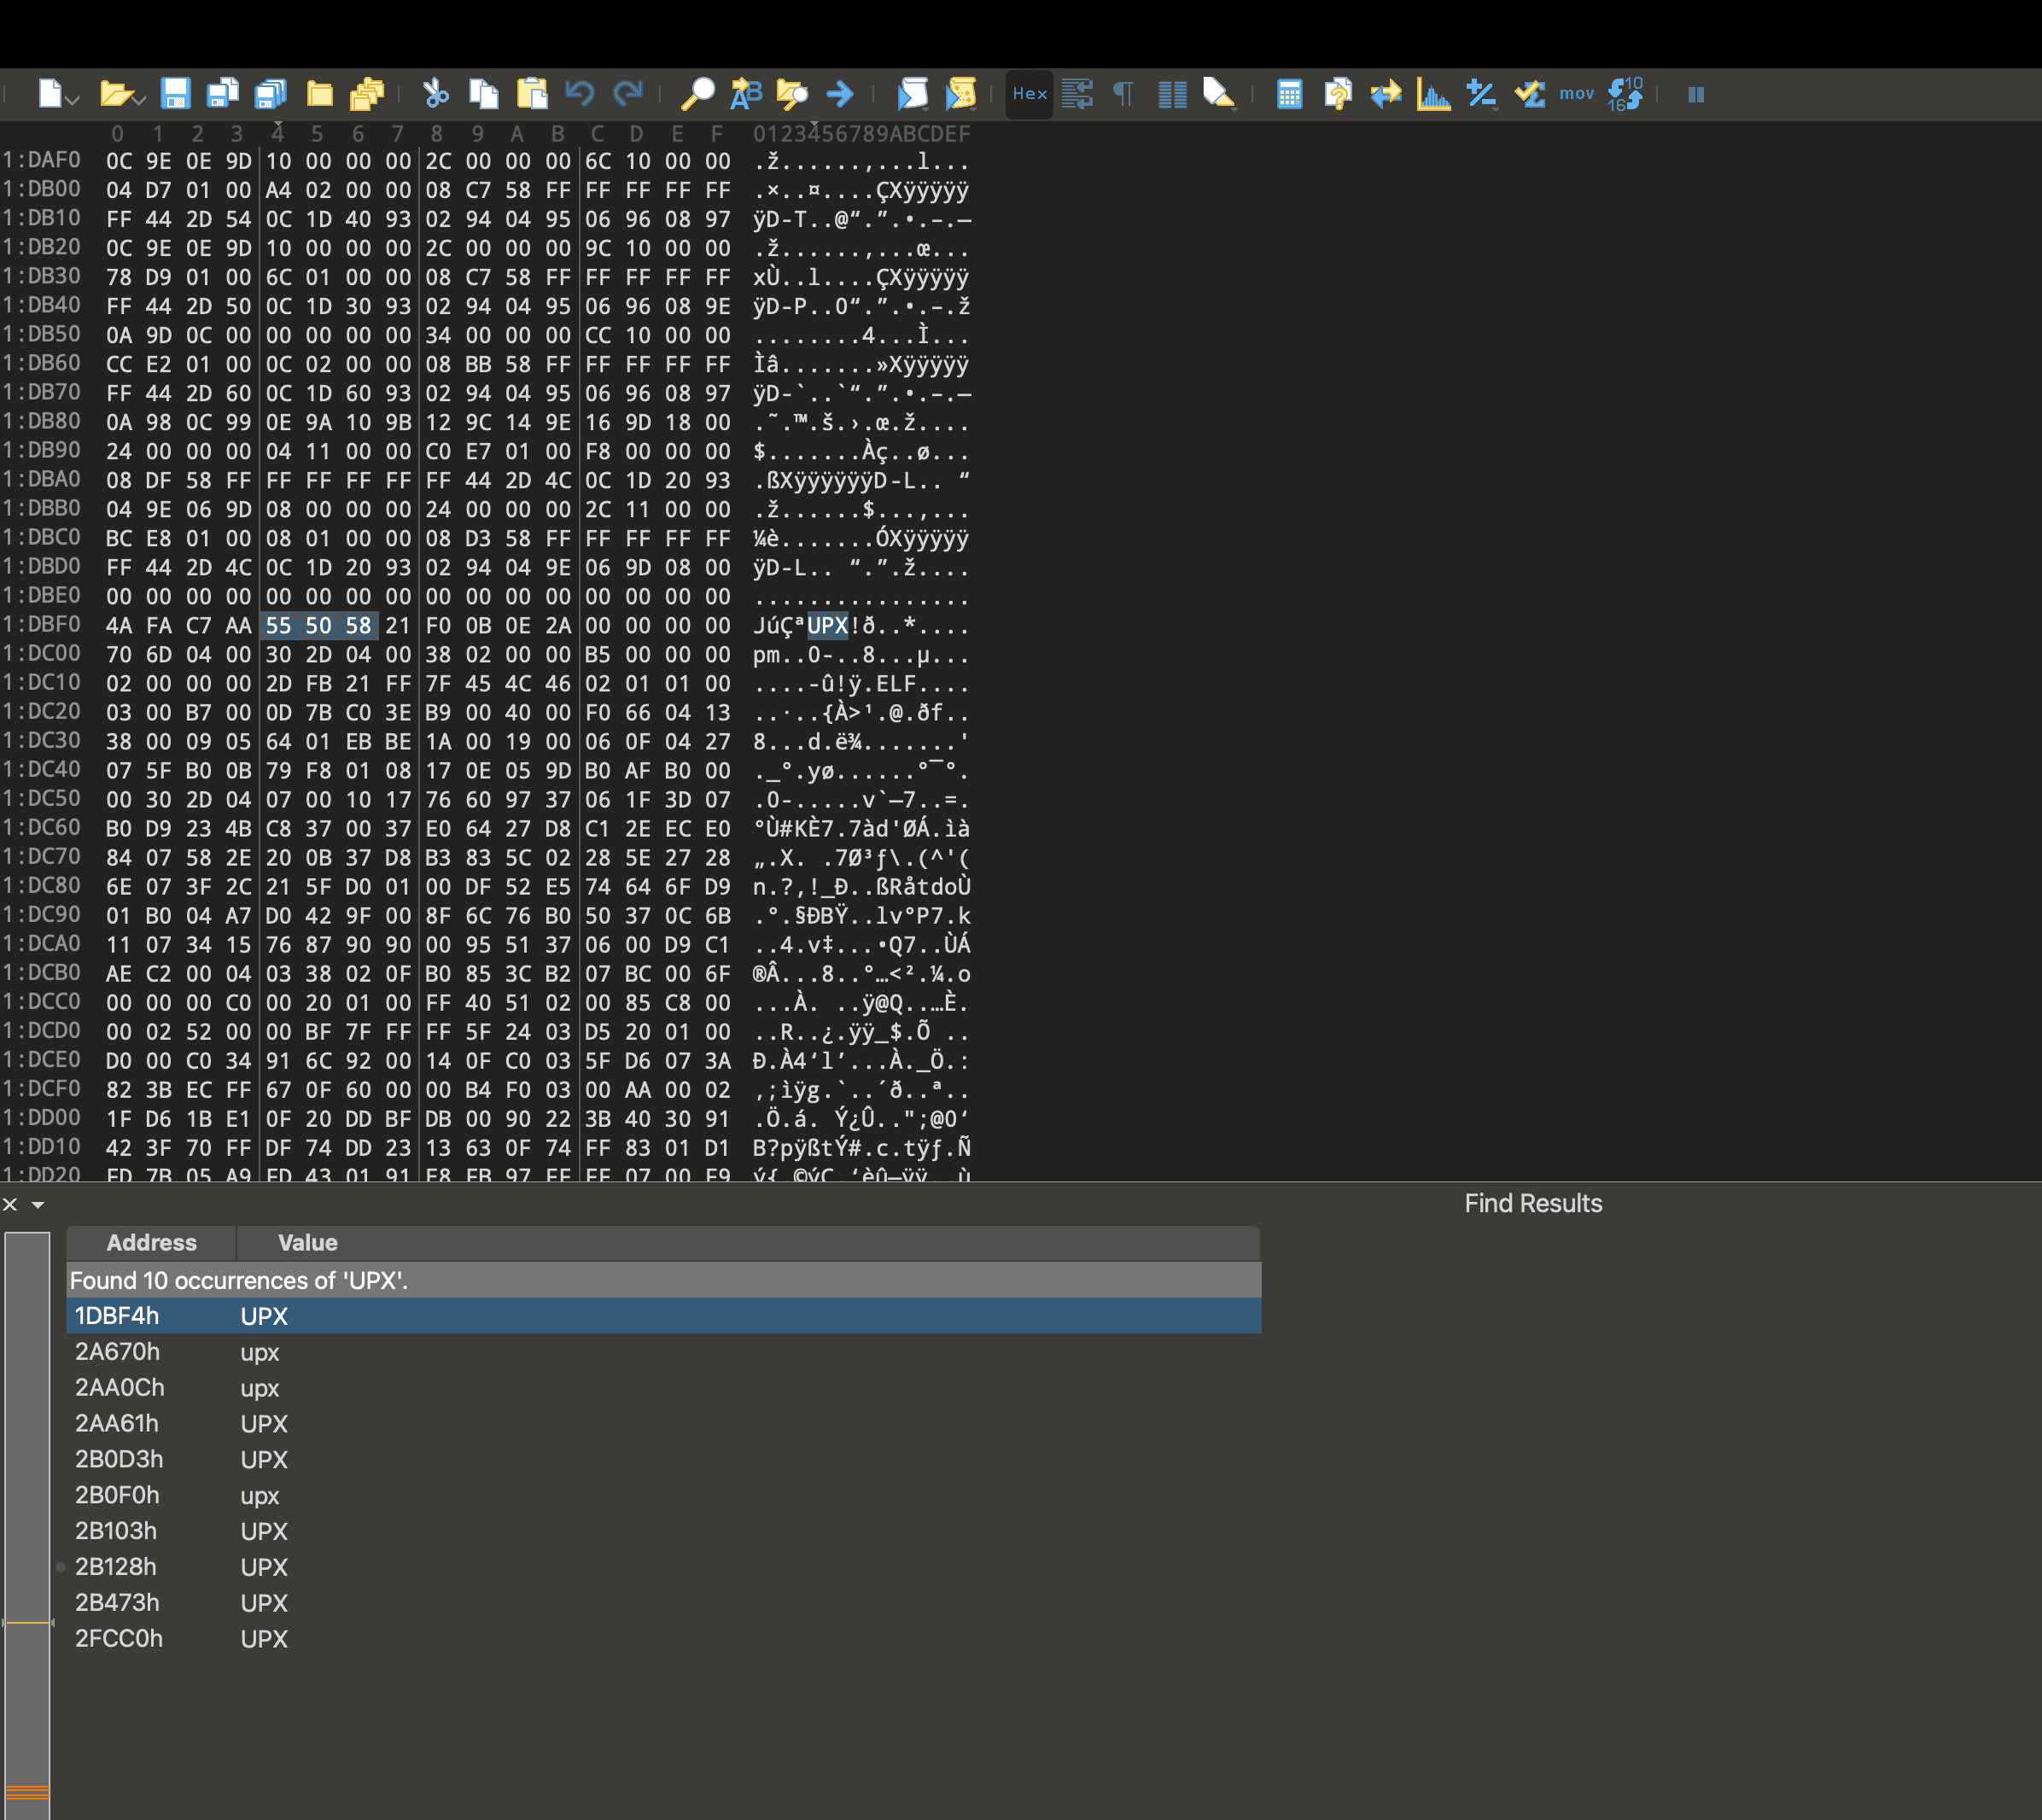Click the Save All icon
The image size is (2042, 1820).
click(271, 94)
